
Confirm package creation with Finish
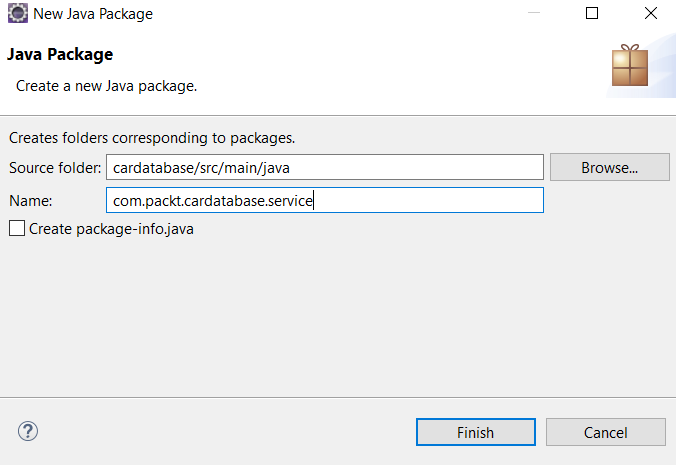tap(476, 432)
